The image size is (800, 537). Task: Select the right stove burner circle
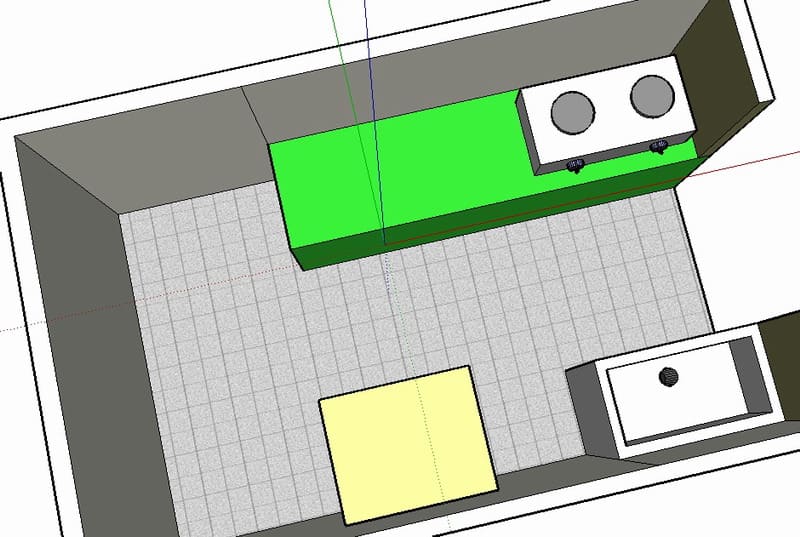[650, 94]
